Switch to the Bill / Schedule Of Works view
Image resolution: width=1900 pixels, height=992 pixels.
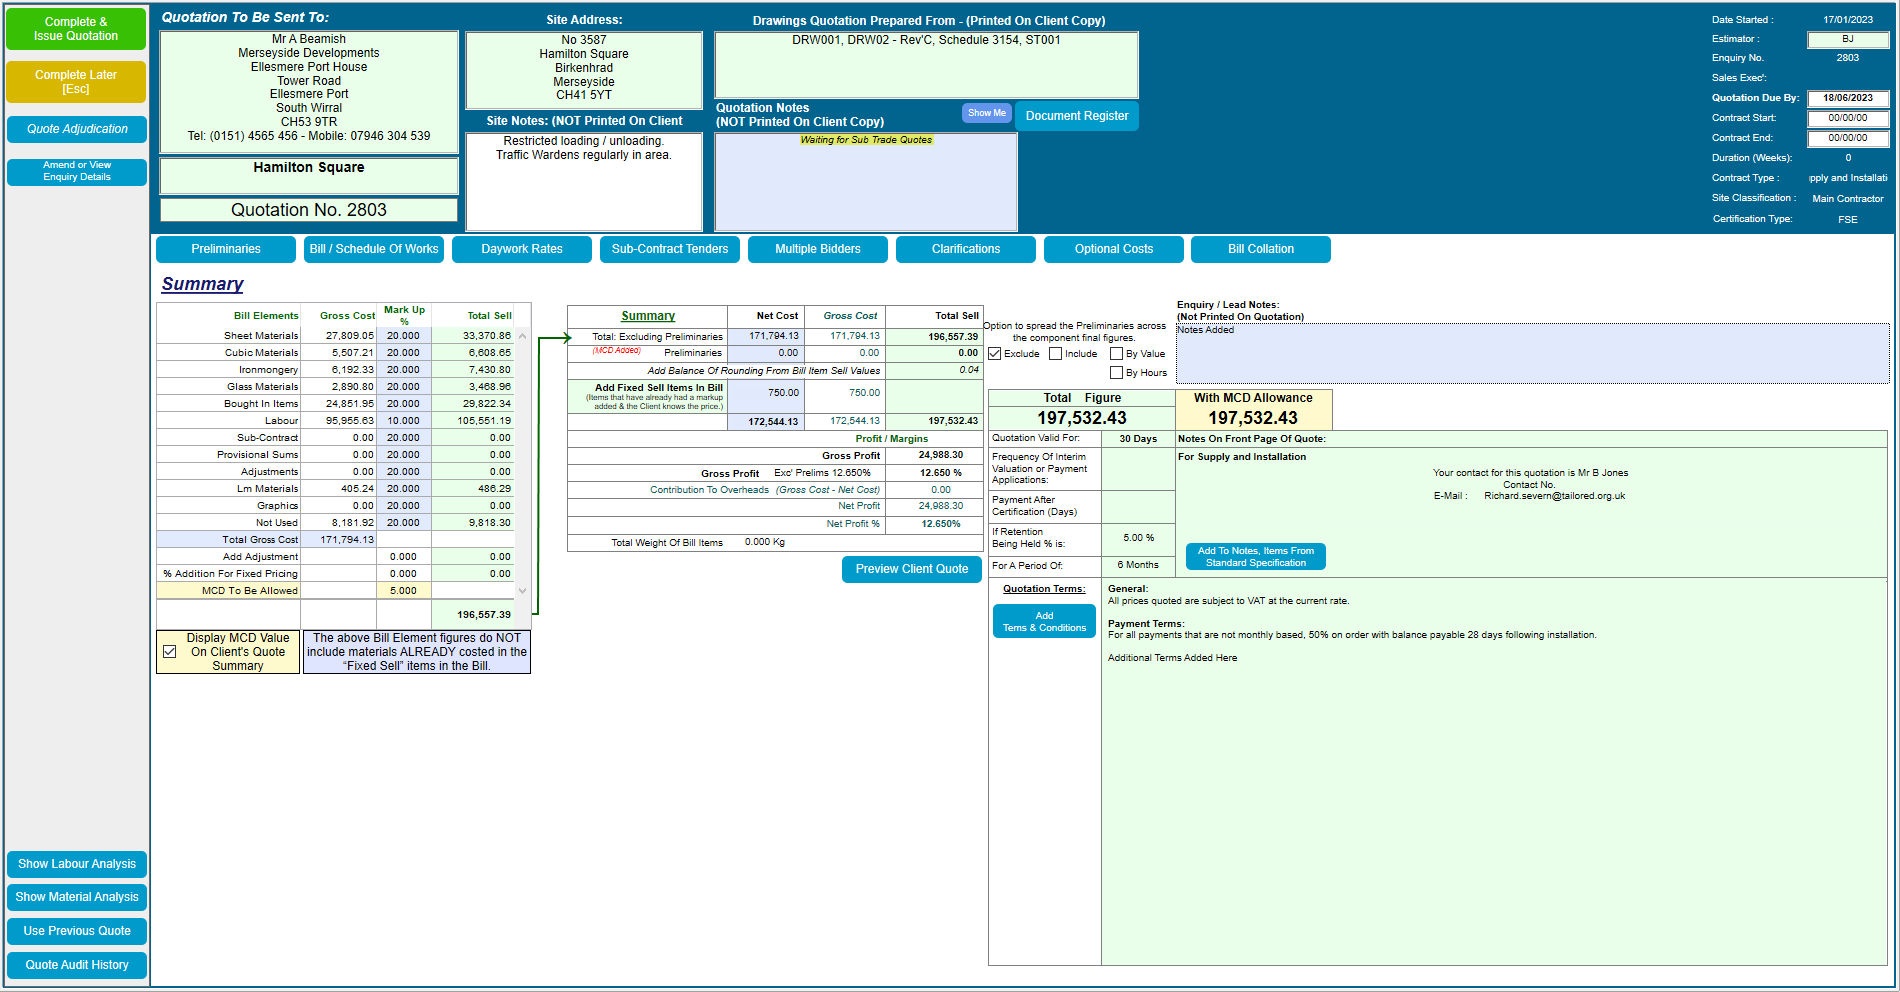click(373, 249)
